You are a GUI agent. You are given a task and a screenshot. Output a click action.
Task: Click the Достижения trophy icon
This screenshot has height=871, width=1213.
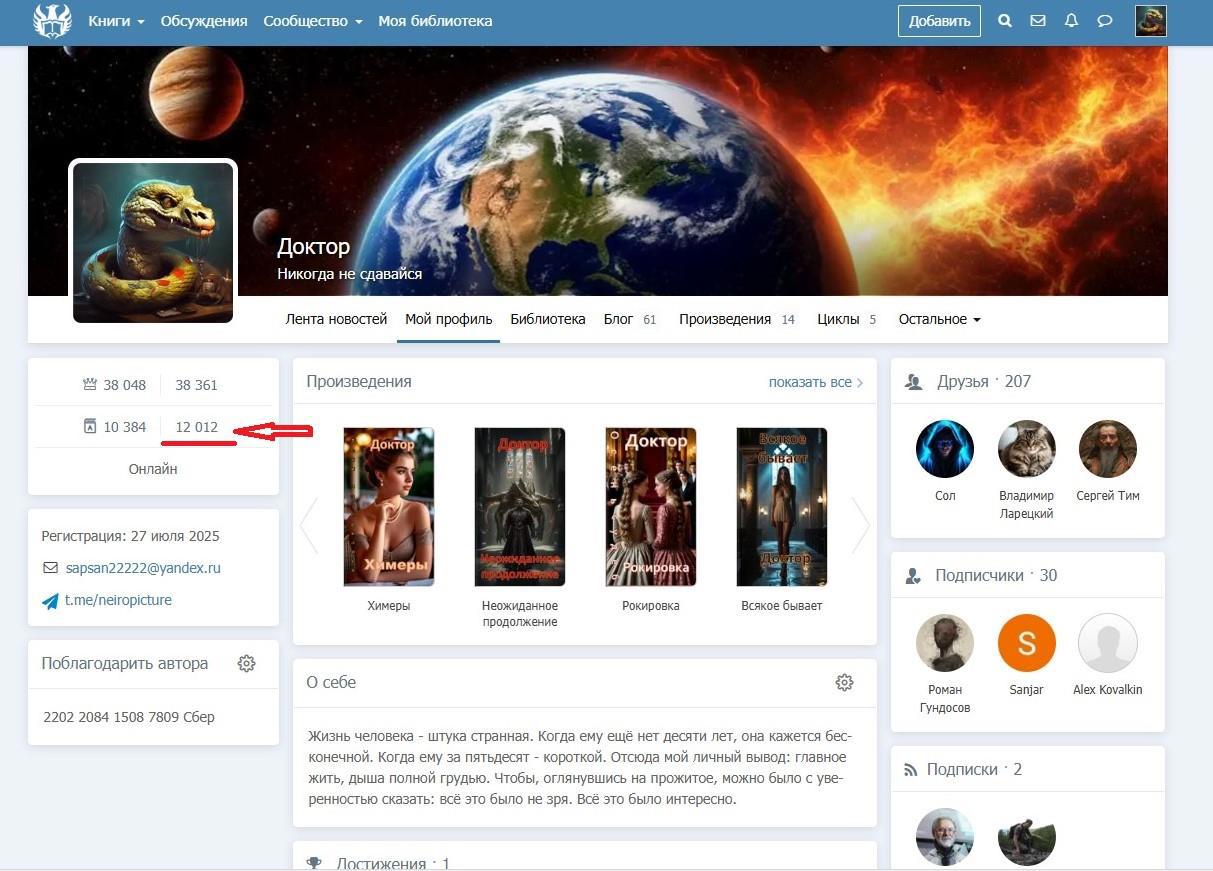[314, 864]
